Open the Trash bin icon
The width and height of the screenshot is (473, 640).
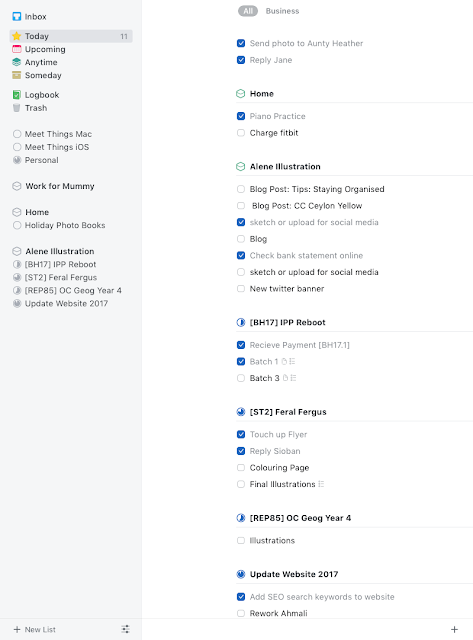17,108
